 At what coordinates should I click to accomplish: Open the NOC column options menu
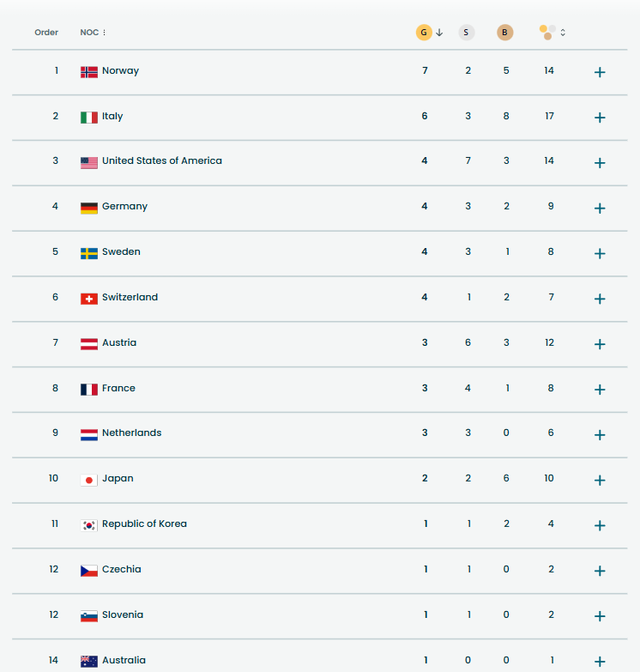coord(104,33)
